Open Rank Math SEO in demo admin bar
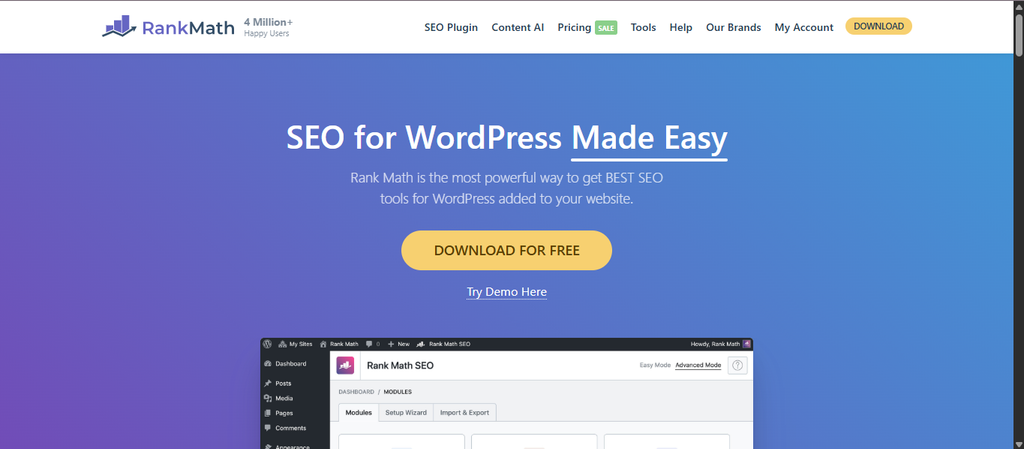This screenshot has width=1024, height=449. click(x=443, y=344)
